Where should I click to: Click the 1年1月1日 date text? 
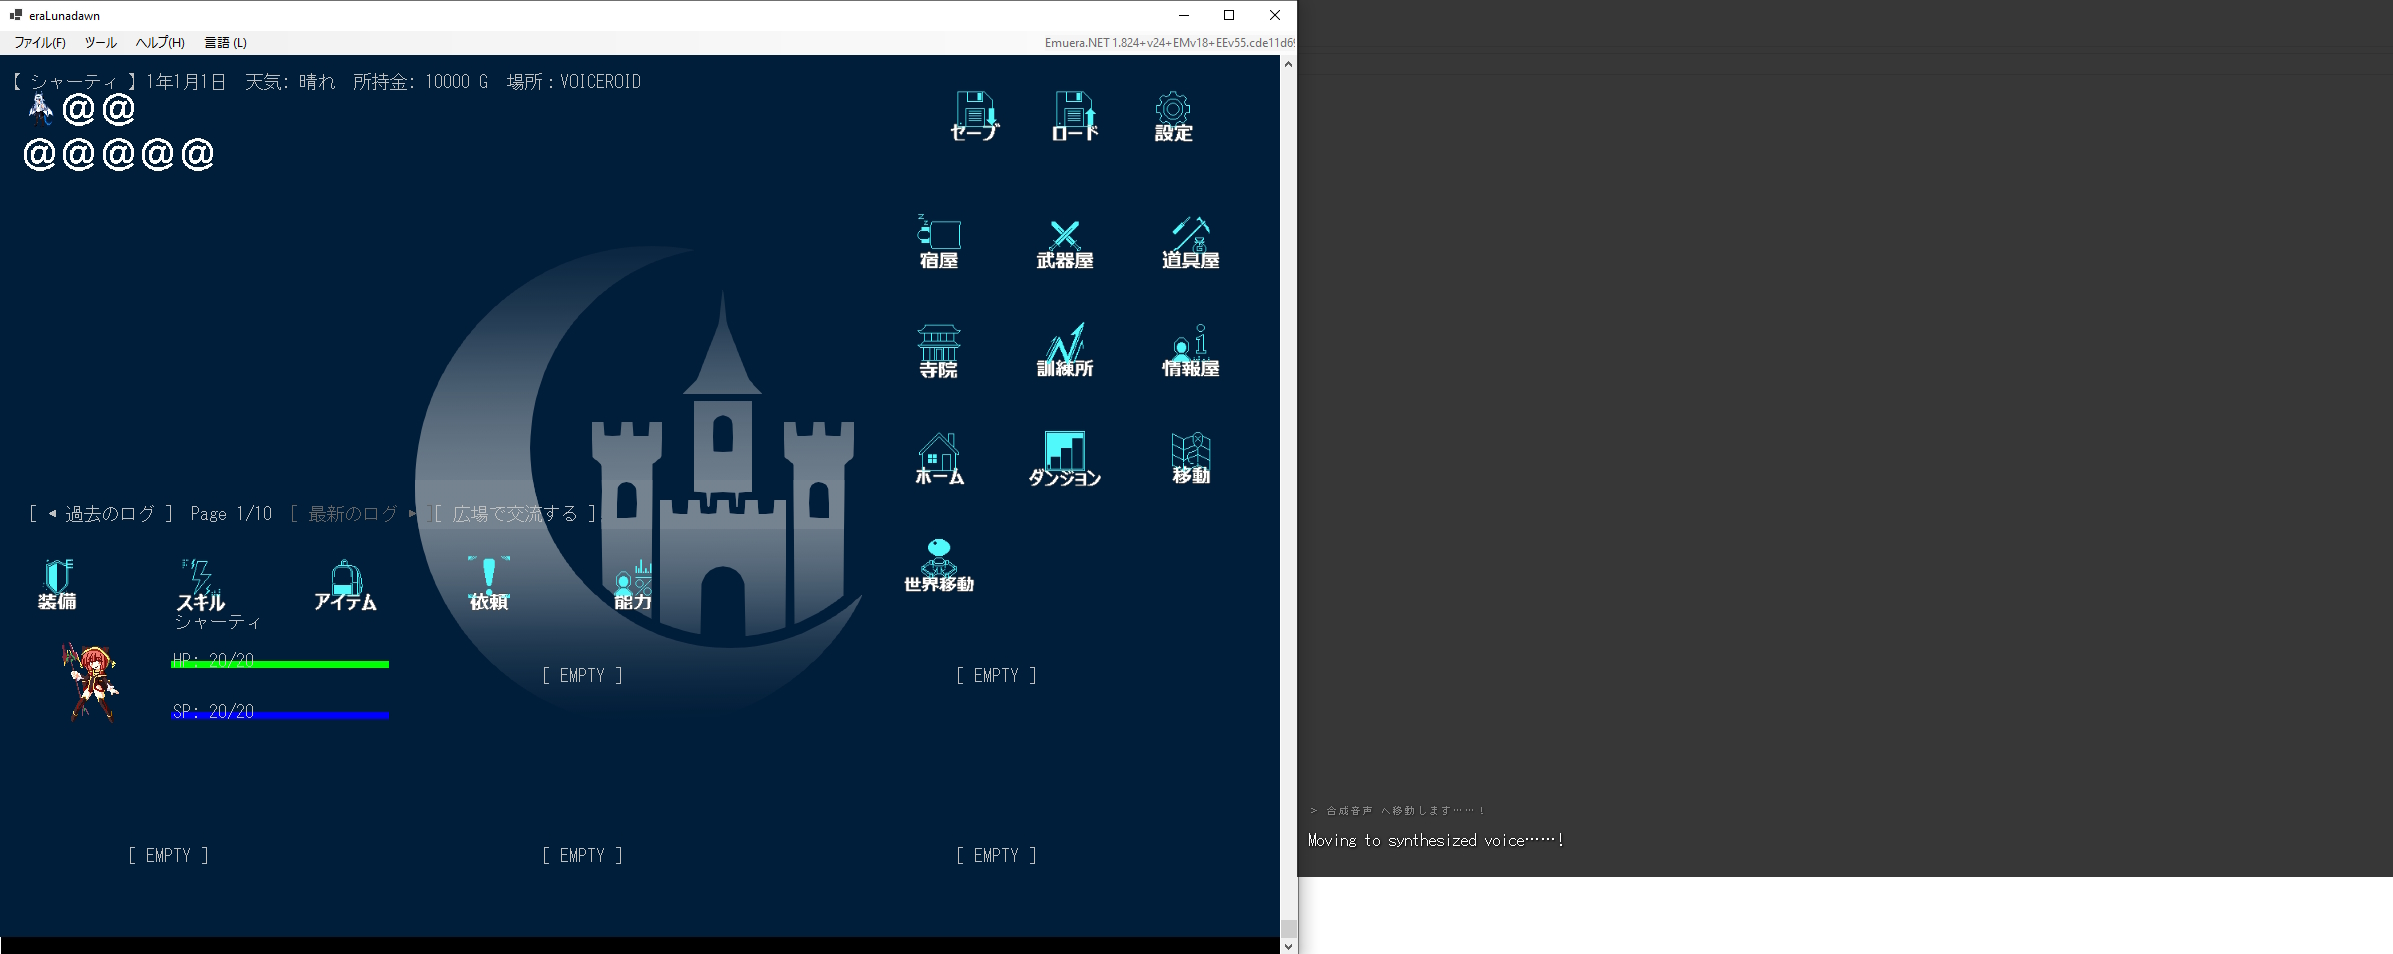(x=186, y=82)
